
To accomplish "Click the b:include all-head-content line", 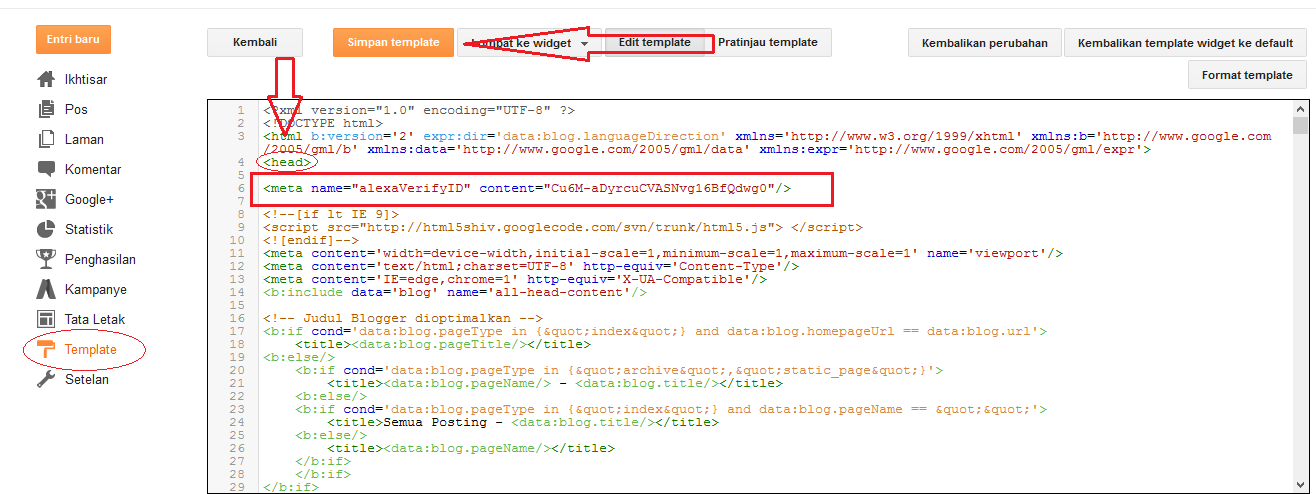I will tap(455, 291).
